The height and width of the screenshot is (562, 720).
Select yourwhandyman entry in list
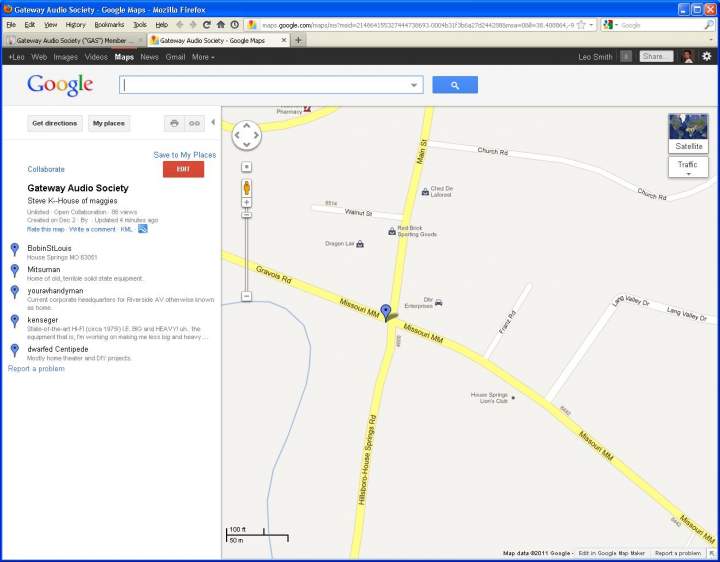tap(55, 291)
